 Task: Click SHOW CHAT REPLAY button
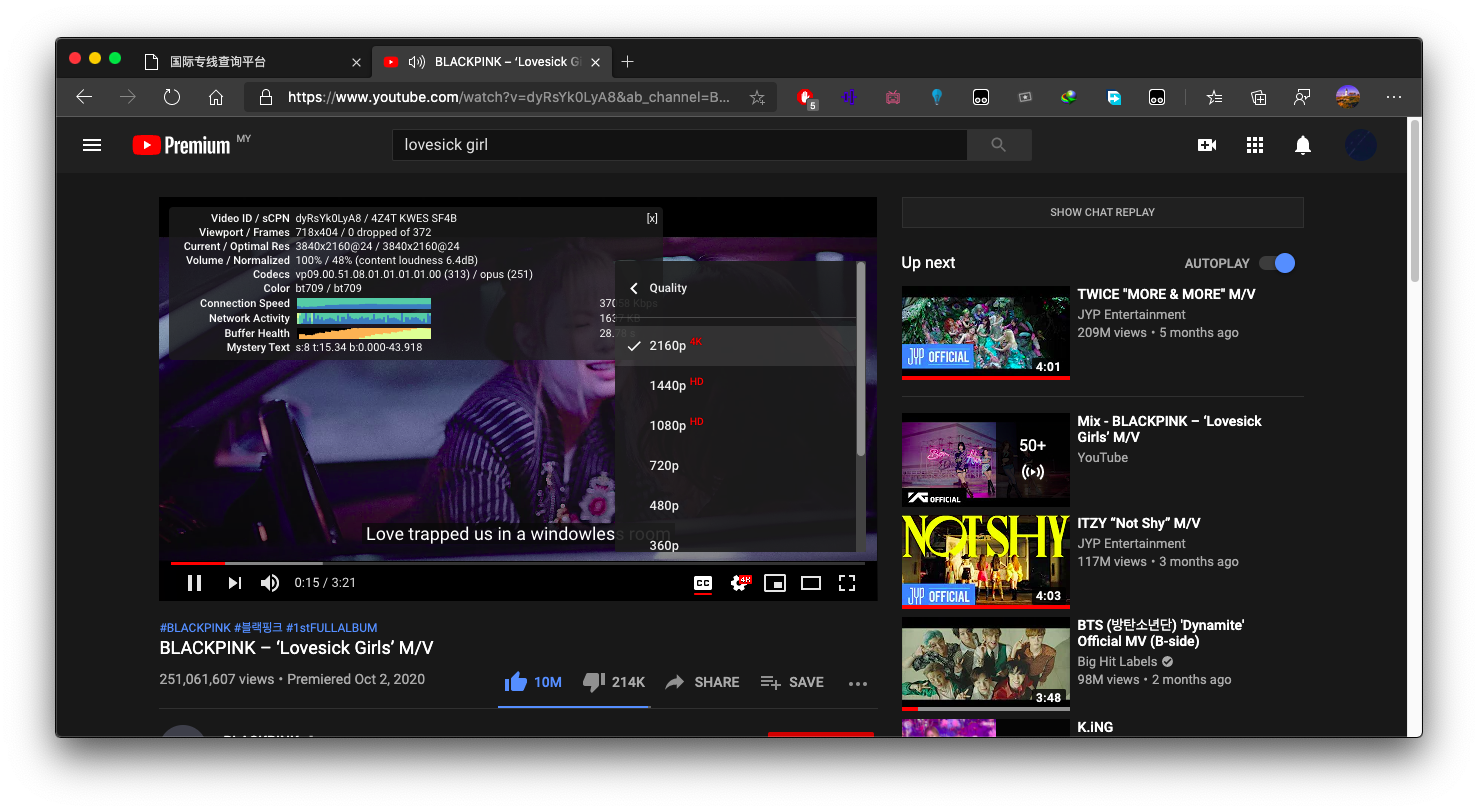click(x=1102, y=212)
